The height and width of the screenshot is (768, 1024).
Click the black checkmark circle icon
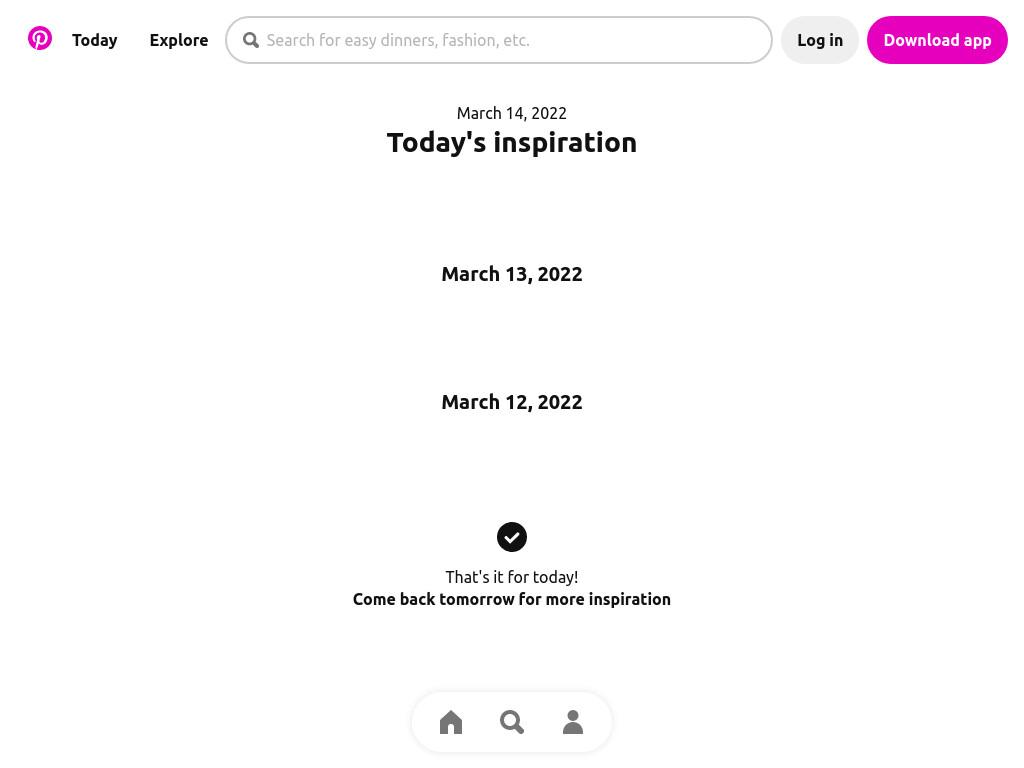(512, 537)
